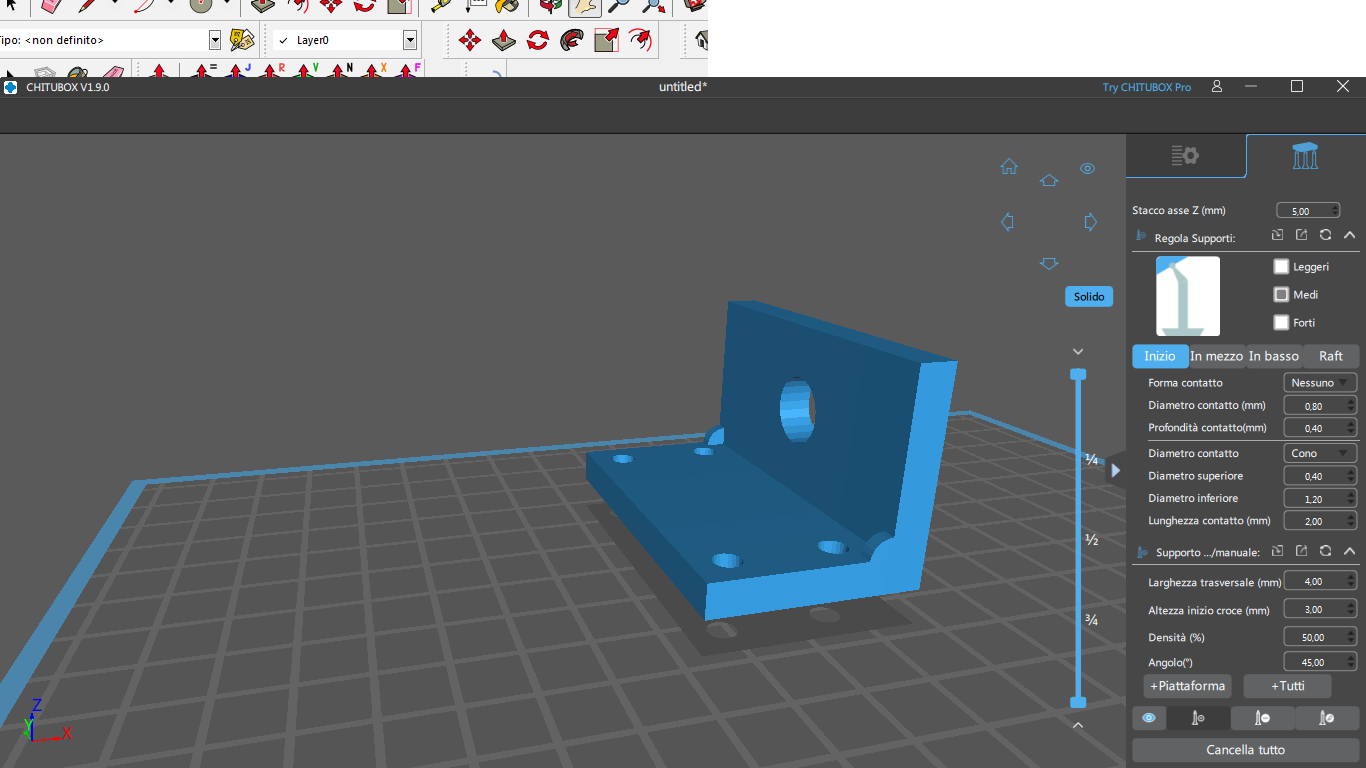Click the Diametro contatto (mm) value field
The image size is (1366, 768).
1320,406
